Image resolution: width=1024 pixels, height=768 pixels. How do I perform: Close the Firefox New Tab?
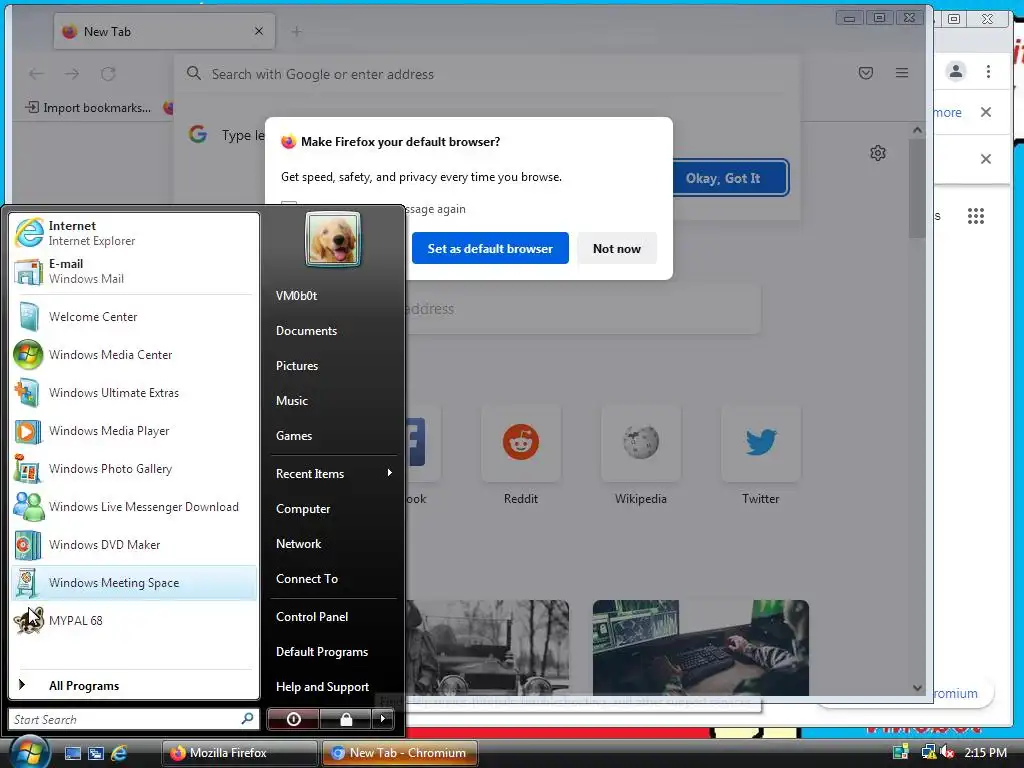[x=259, y=31]
